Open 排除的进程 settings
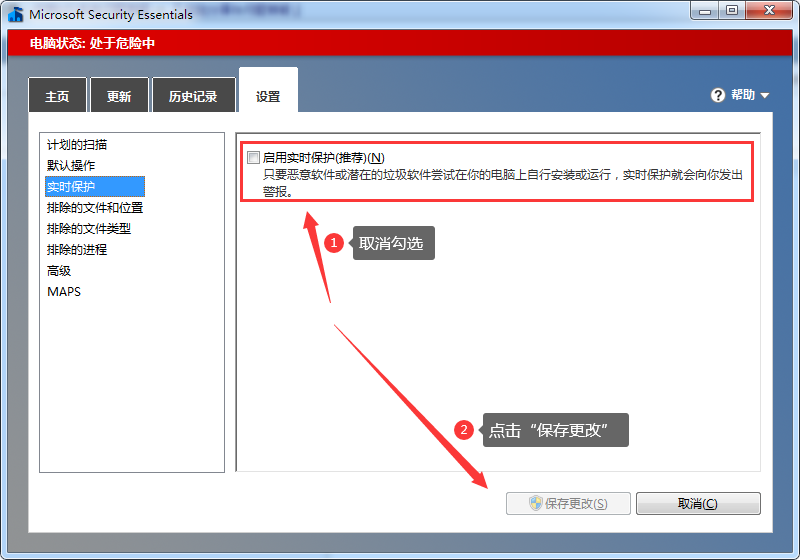 coord(77,249)
